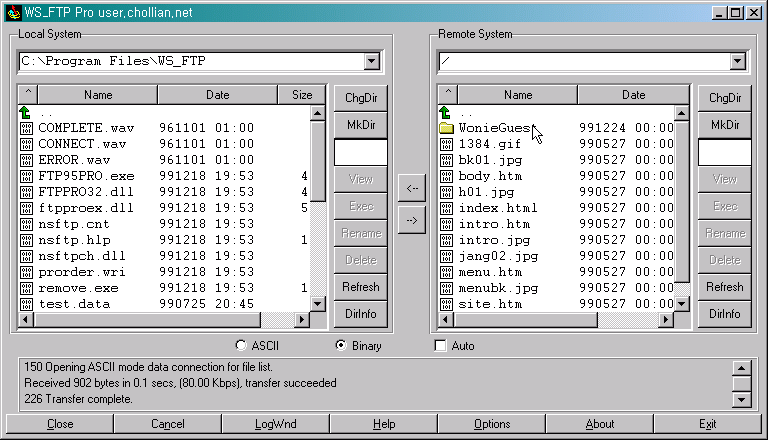This screenshot has height=440, width=768.
Task: Click the jang02.jpg file icon
Action: (446, 256)
